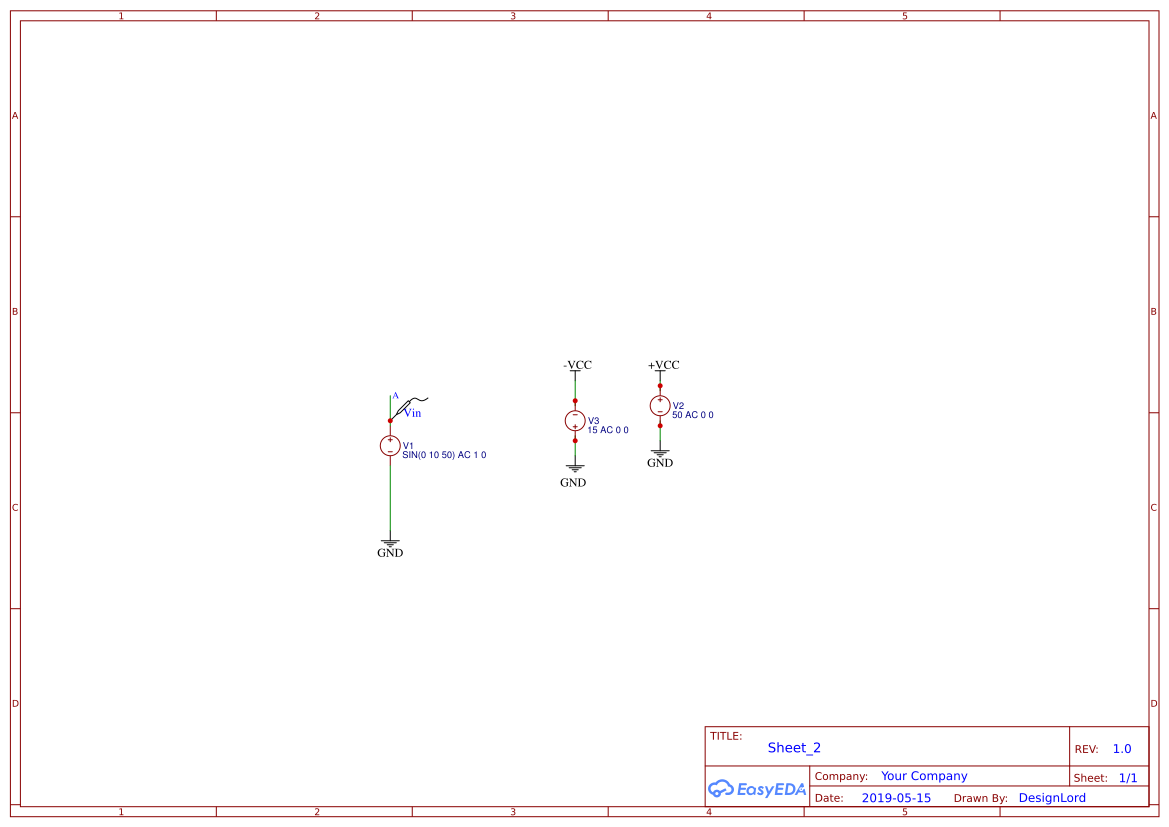Select the V3 voltage source symbol
This screenshot has width=1169, height=827.
point(575,420)
